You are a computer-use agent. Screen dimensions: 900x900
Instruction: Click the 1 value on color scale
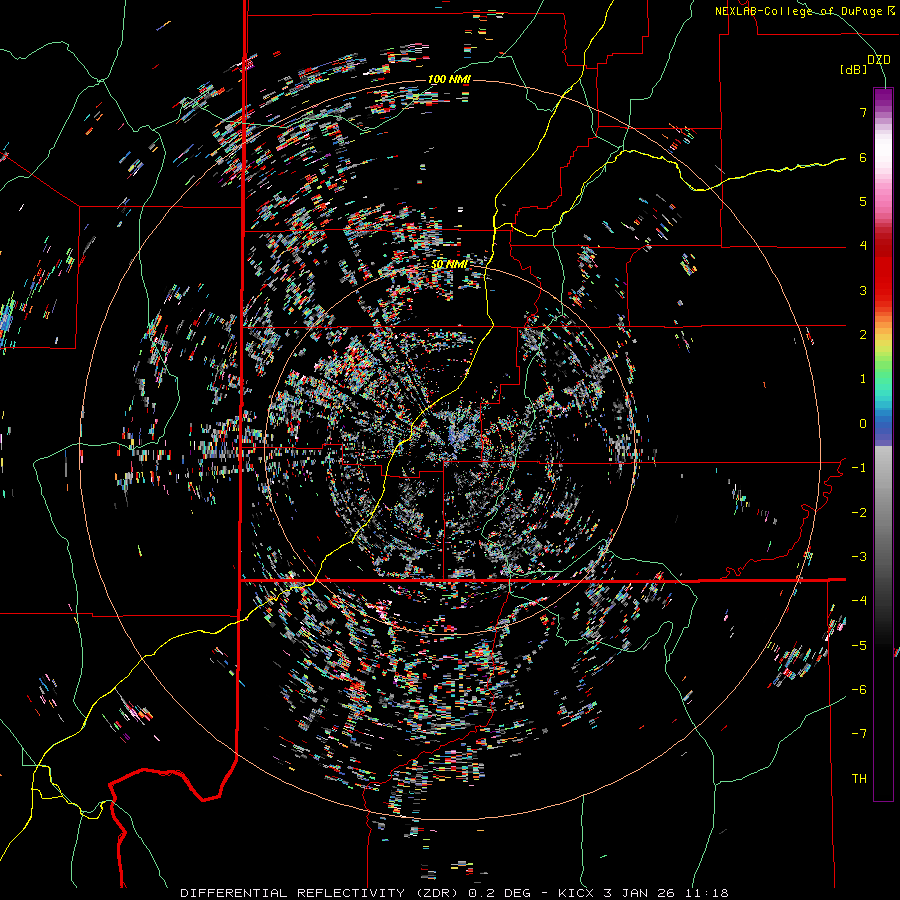tap(863, 379)
